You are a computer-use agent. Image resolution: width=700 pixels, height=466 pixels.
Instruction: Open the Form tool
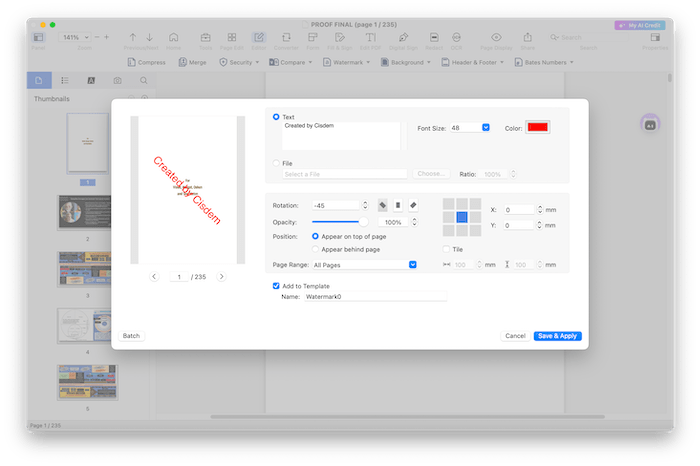313,37
